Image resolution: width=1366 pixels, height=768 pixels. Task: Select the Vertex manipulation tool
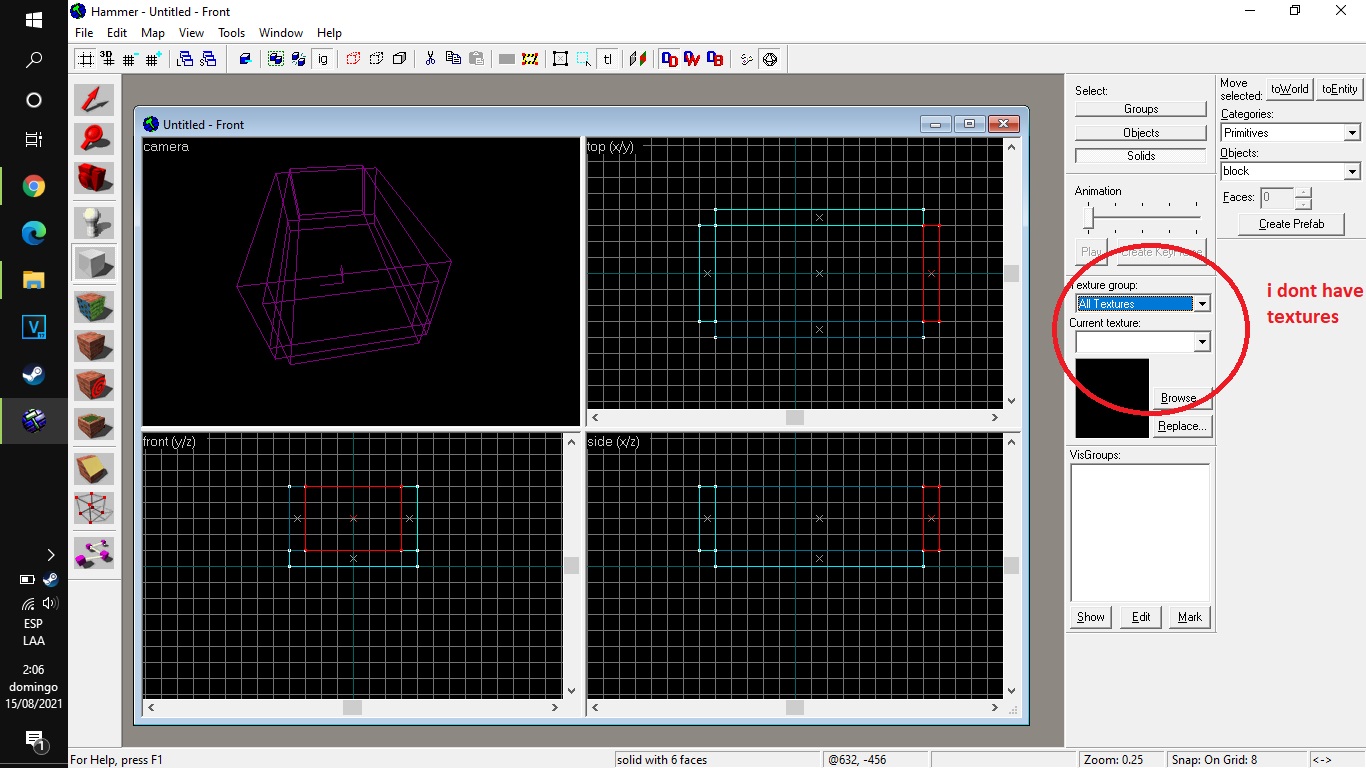pyautogui.click(x=94, y=507)
